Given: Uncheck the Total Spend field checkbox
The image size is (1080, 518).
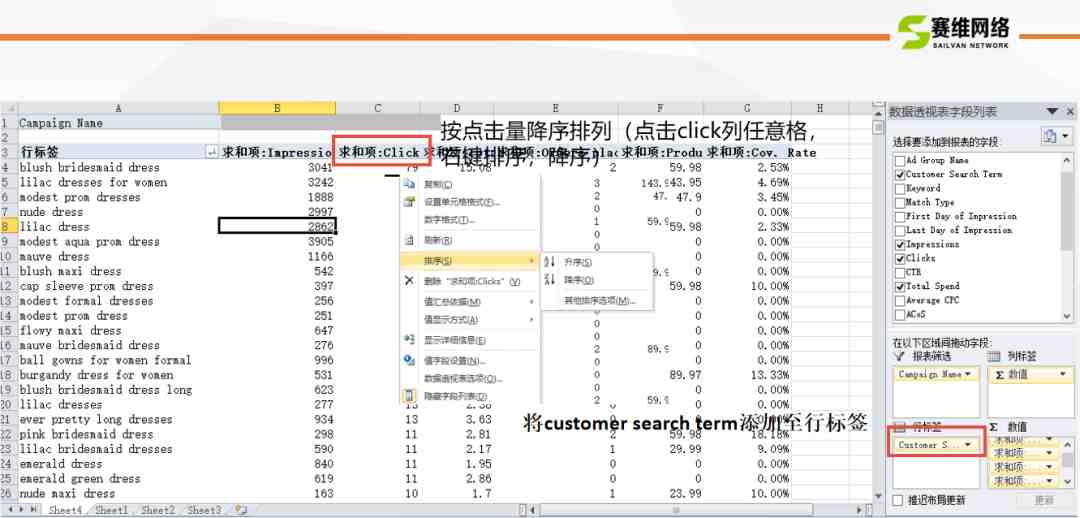Looking at the screenshot, I should (x=900, y=286).
